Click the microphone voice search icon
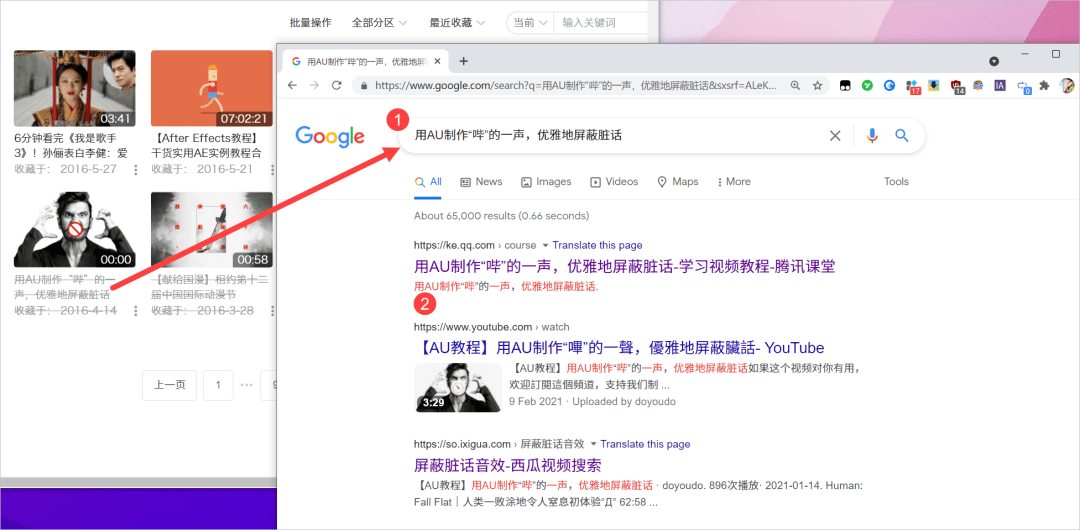1080x530 pixels. pyautogui.click(x=872, y=136)
